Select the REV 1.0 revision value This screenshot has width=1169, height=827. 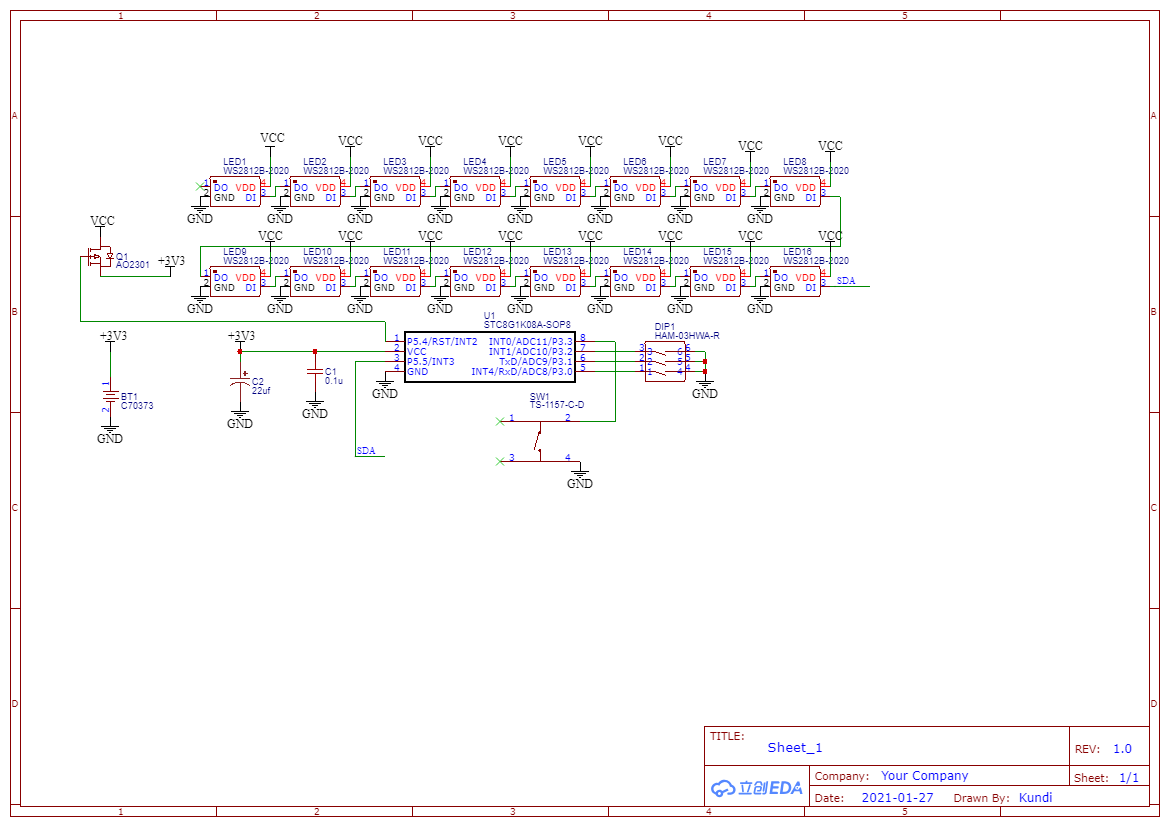pyautogui.click(x=1122, y=749)
